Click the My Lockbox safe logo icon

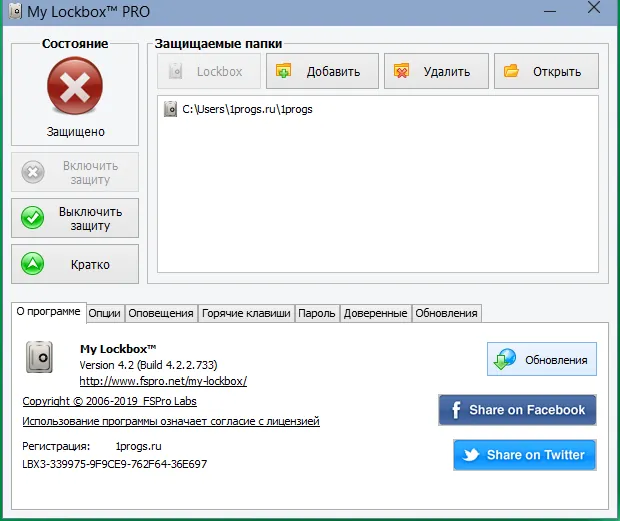click(x=39, y=357)
